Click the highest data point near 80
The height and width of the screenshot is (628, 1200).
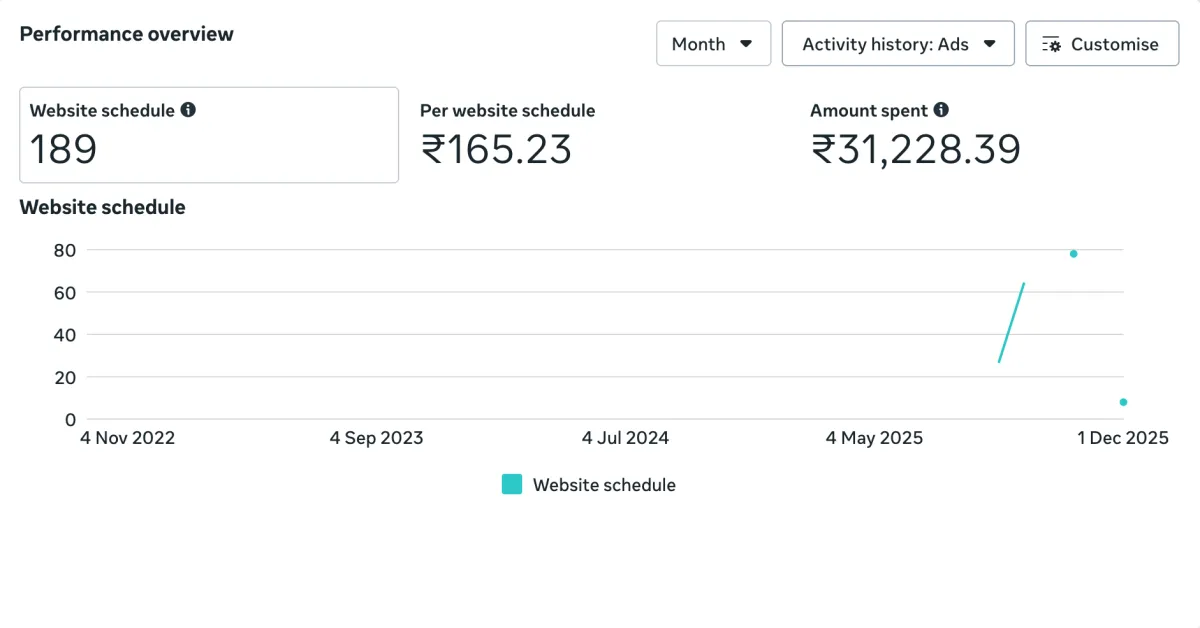point(1073,254)
